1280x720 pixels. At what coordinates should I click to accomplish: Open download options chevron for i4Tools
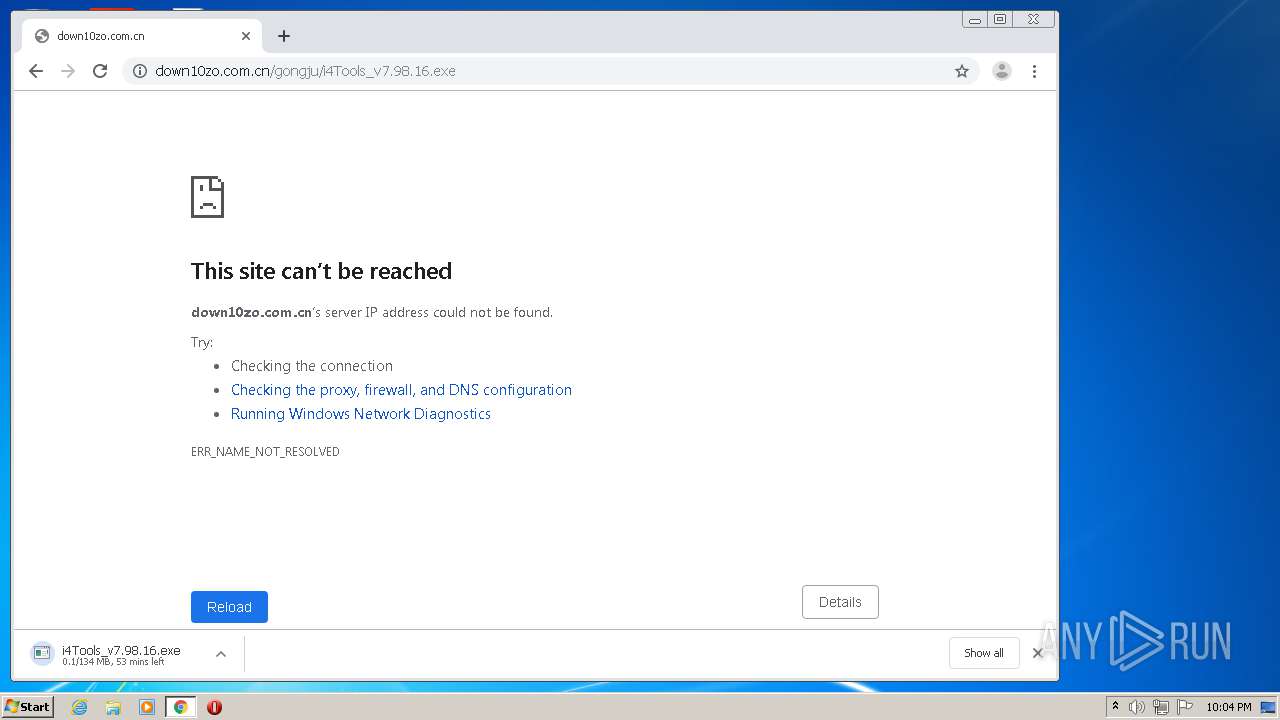click(221, 654)
